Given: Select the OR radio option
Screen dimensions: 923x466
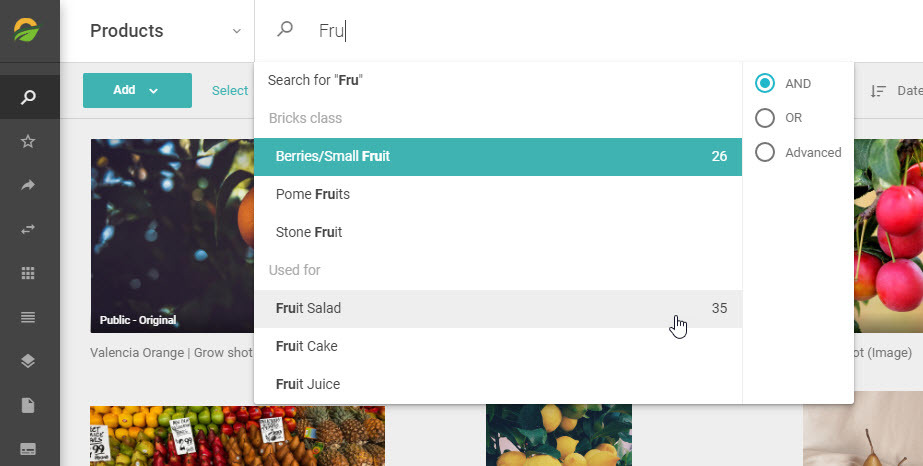Looking at the screenshot, I should [765, 118].
